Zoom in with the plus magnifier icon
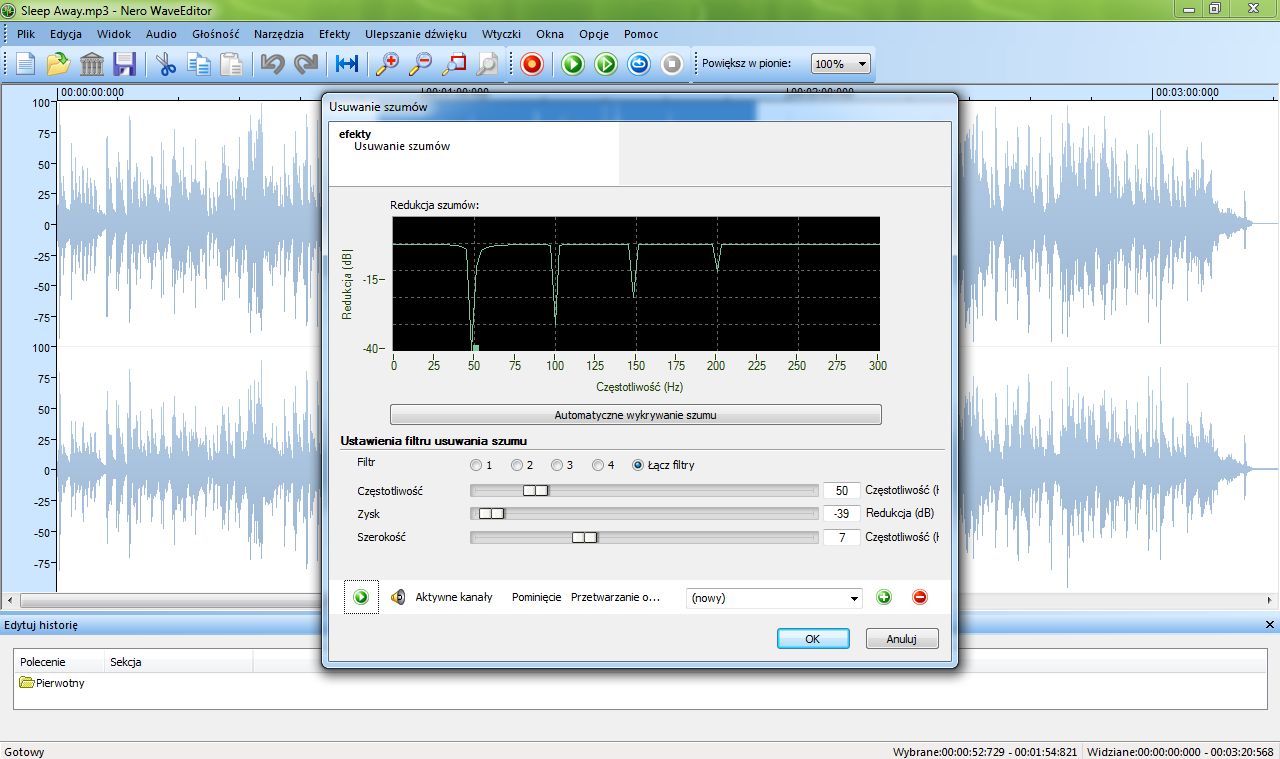Viewport: 1280px width, 759px height. click(387, 64)
